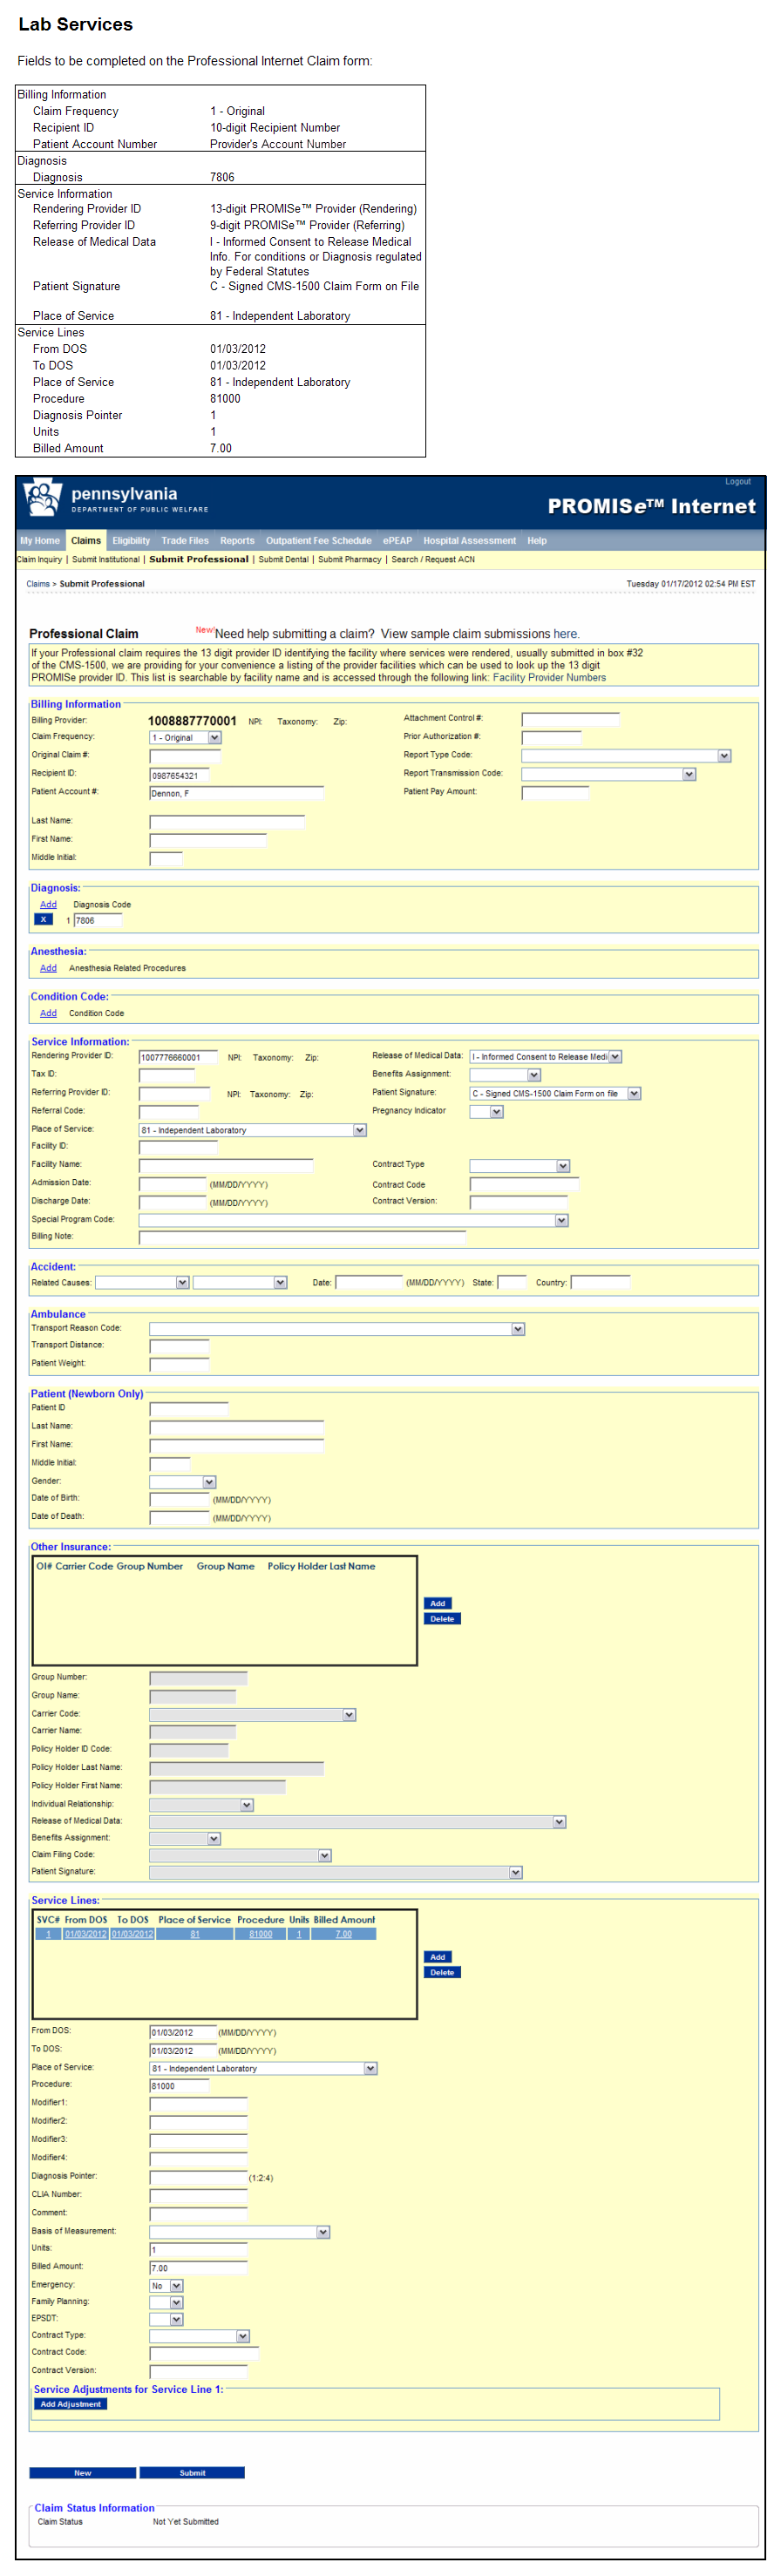This screenshot has width=781, height=2576.
Task: Click the Patient Account # field
Action: click(236, 793)
